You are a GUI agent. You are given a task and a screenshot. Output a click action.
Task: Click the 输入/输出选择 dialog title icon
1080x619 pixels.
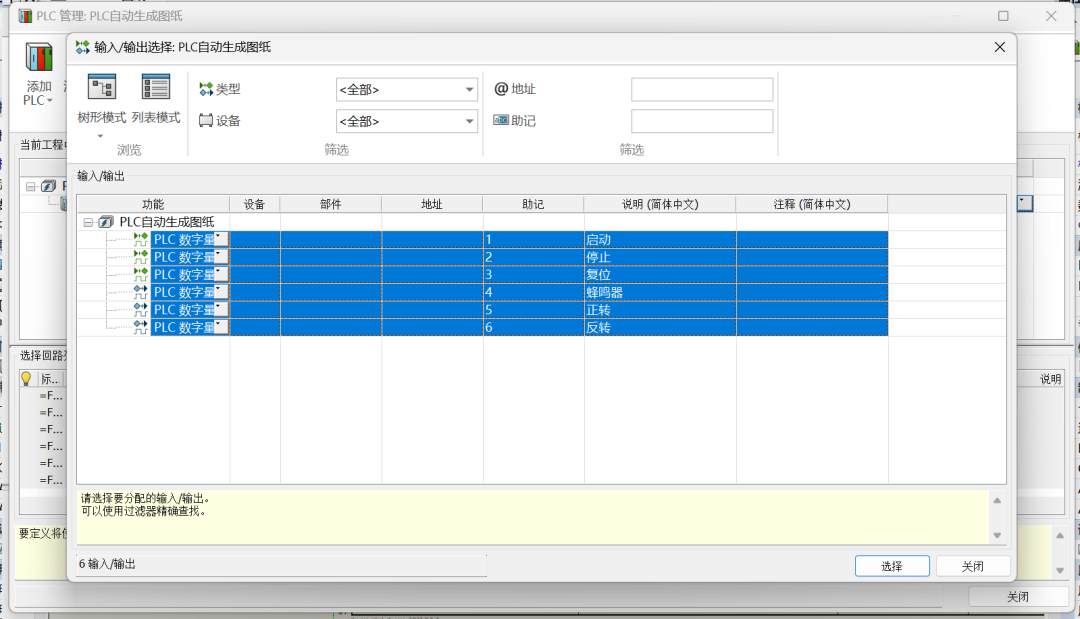click(83, 47)
